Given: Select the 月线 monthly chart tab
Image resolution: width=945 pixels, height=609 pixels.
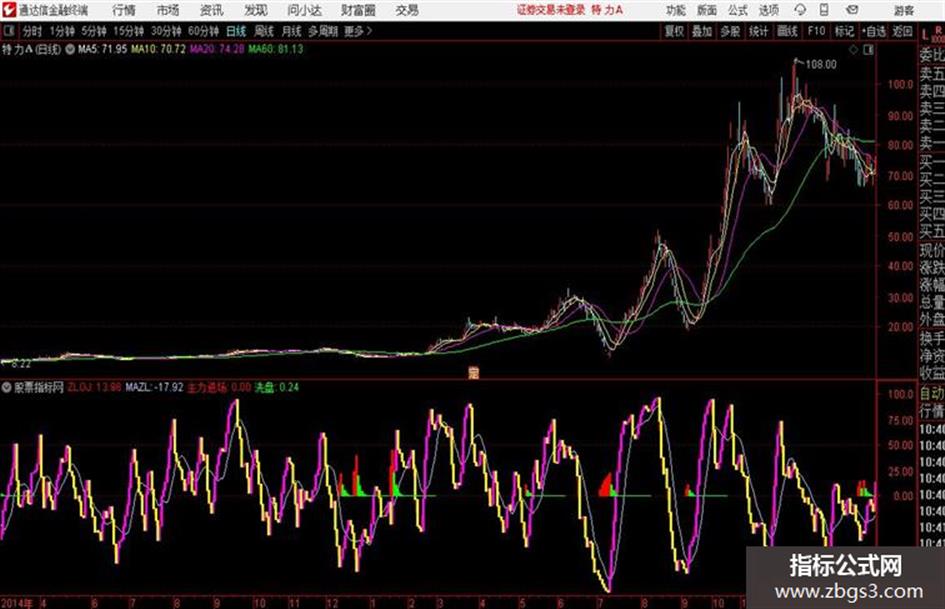Looking at the screenshot, I should click(x=291, y=31).
